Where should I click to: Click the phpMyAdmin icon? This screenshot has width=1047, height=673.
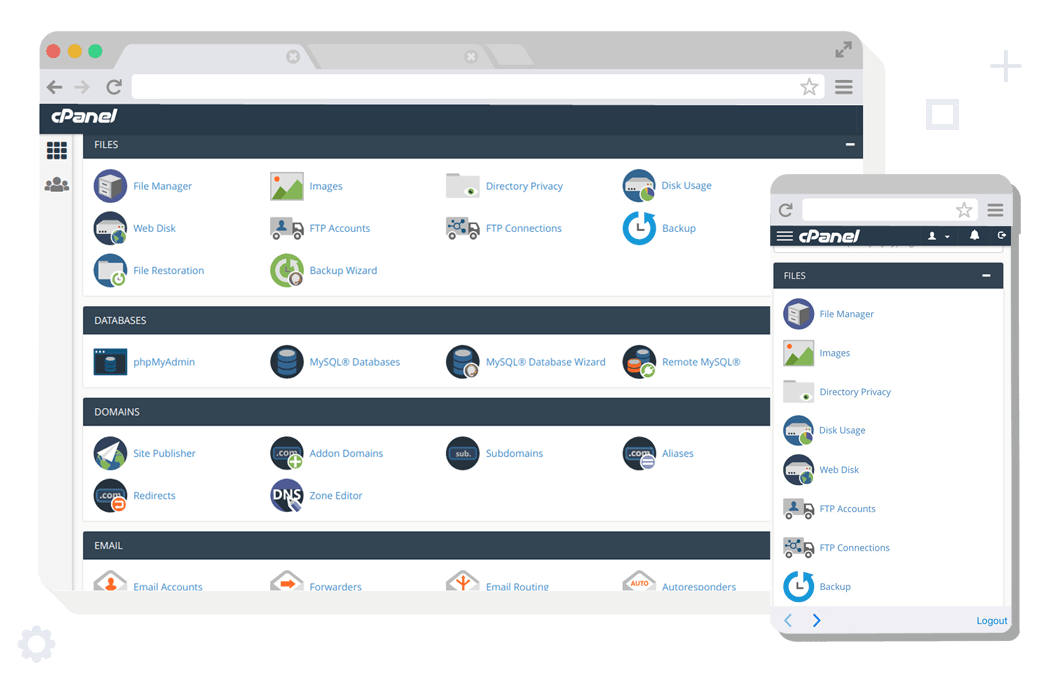coord(110,362)
